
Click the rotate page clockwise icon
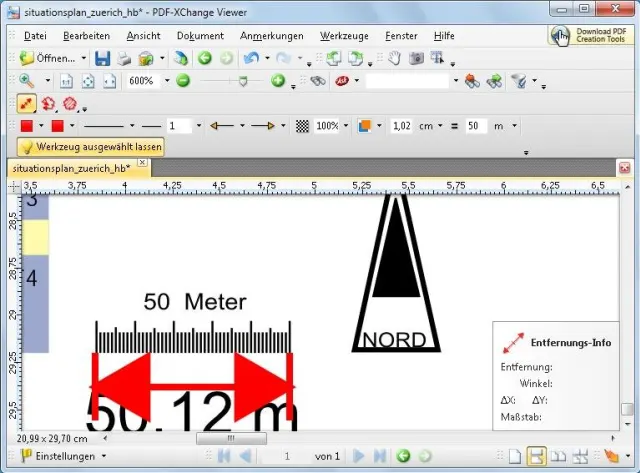[355, 58]
